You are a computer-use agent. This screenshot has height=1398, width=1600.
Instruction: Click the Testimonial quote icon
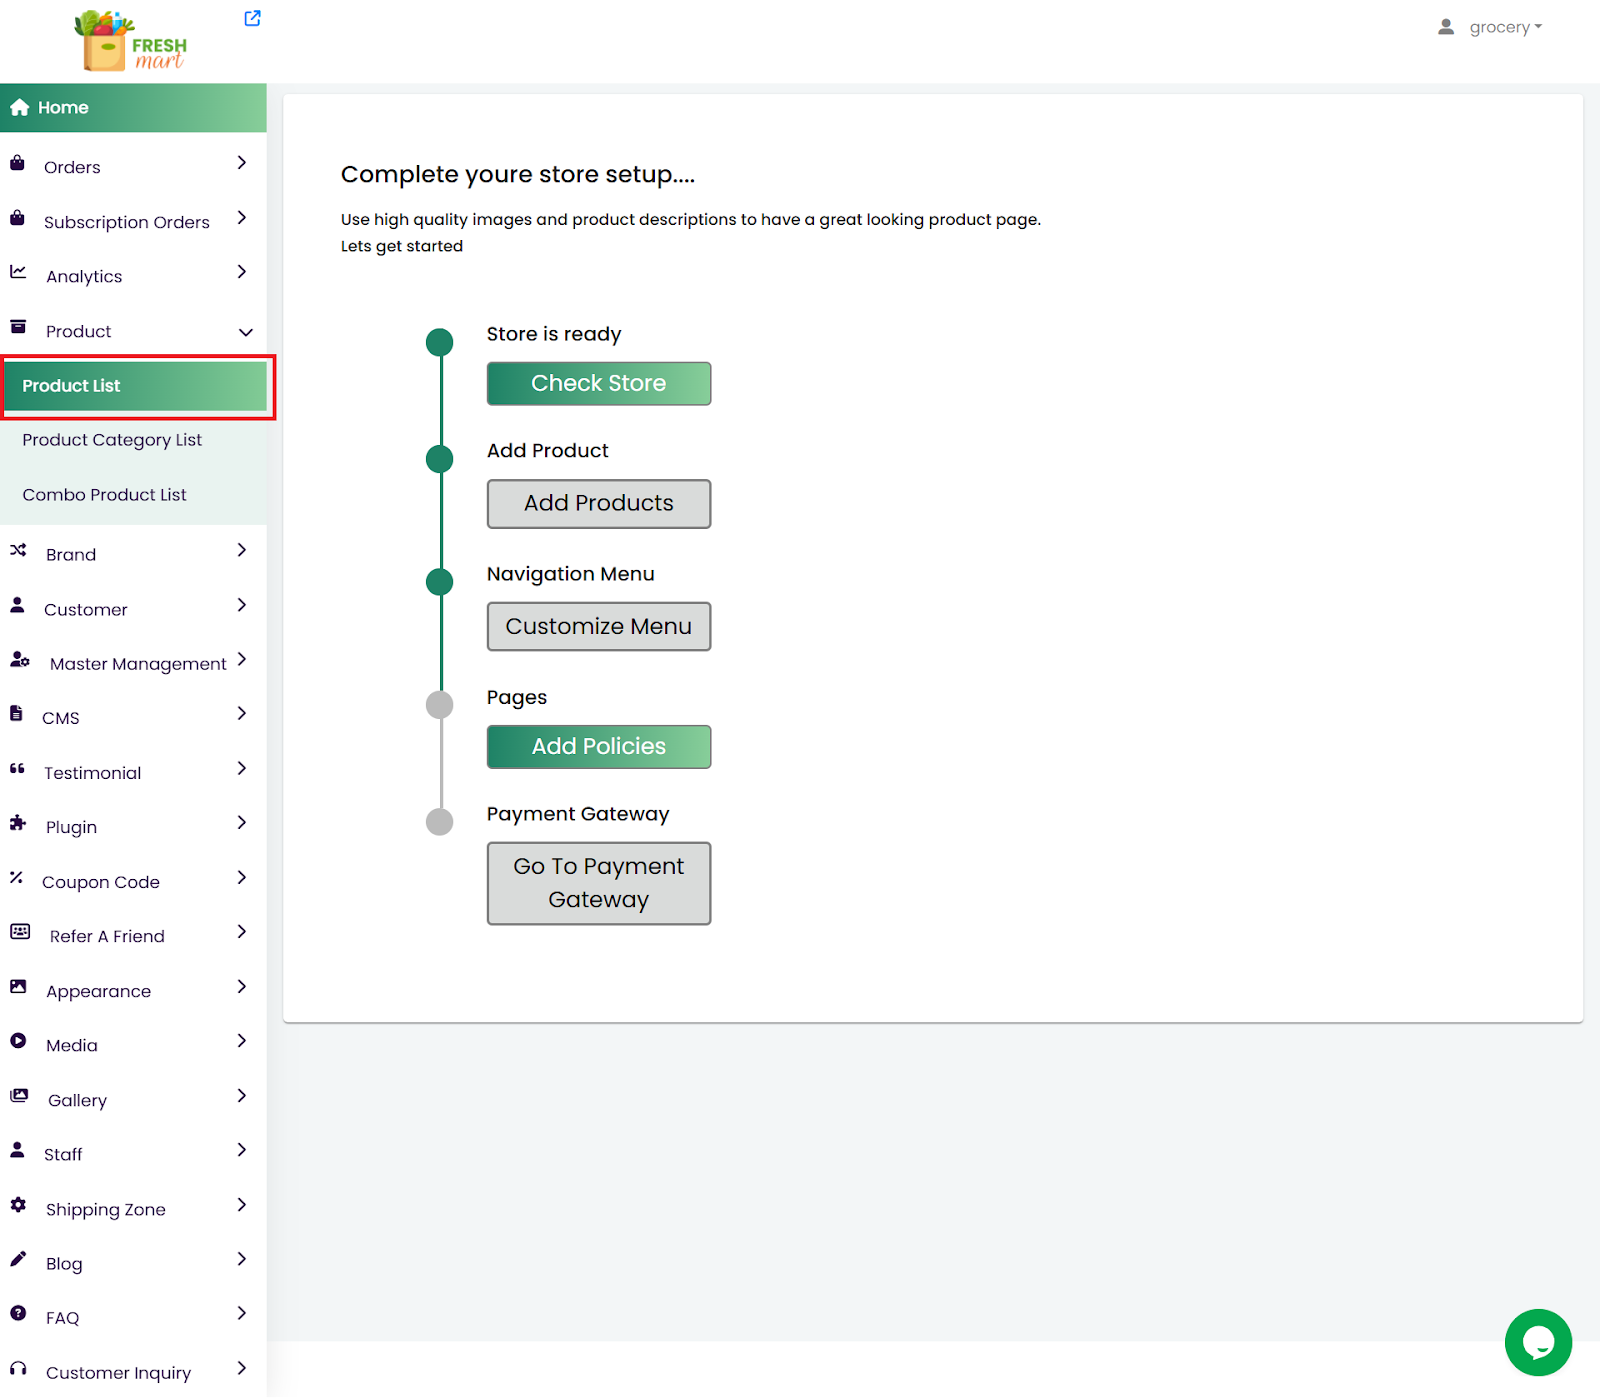point(18,769)
